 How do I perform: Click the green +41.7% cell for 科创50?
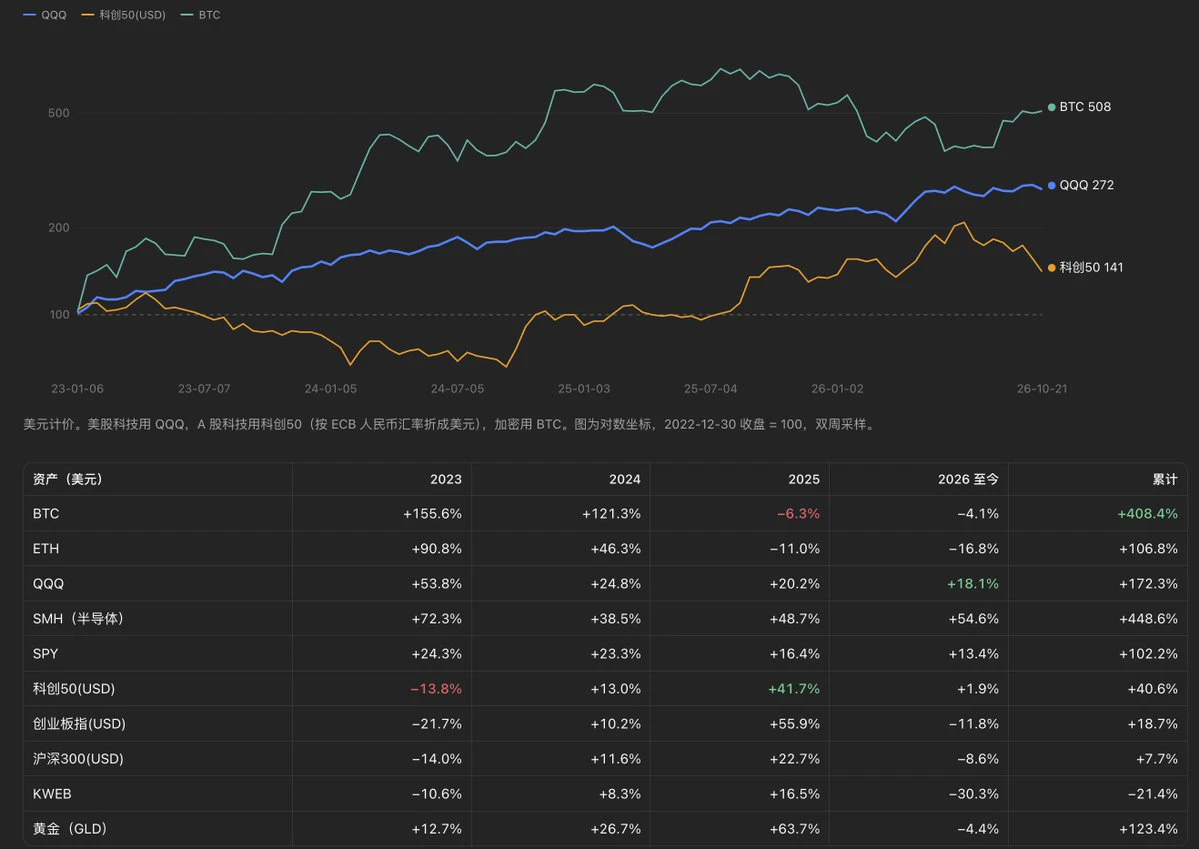pos(794,689)
